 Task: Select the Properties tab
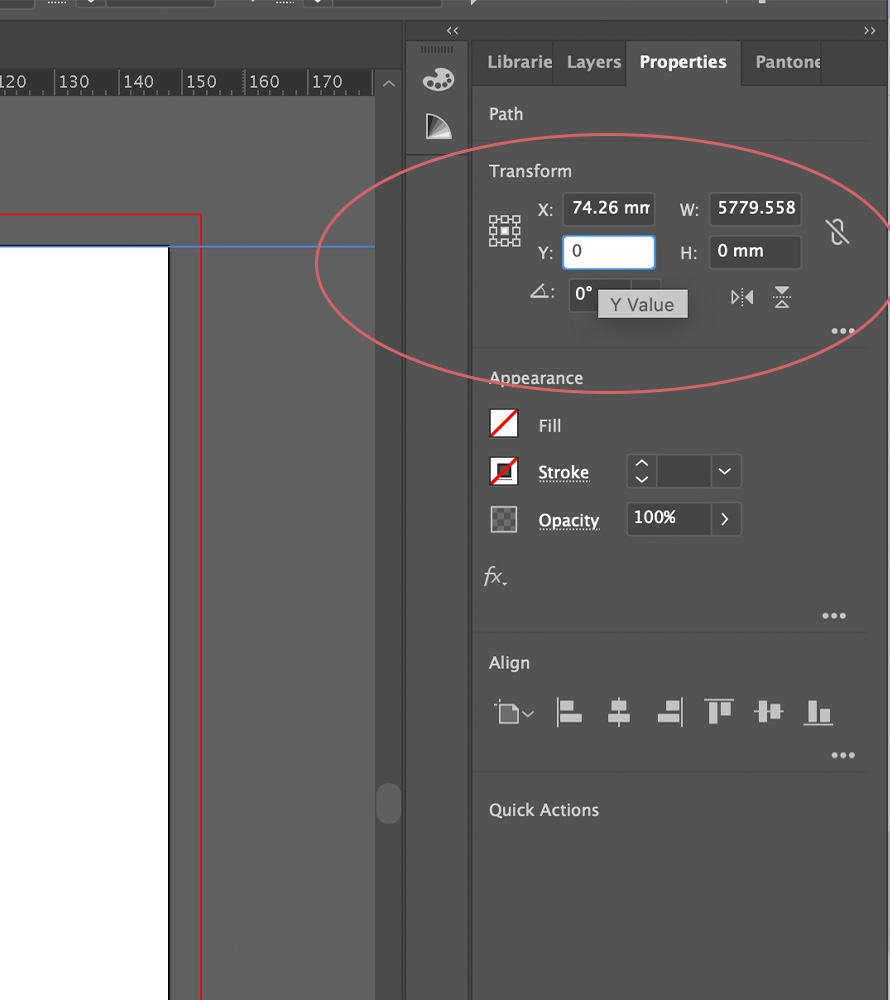tap(683, 62)
